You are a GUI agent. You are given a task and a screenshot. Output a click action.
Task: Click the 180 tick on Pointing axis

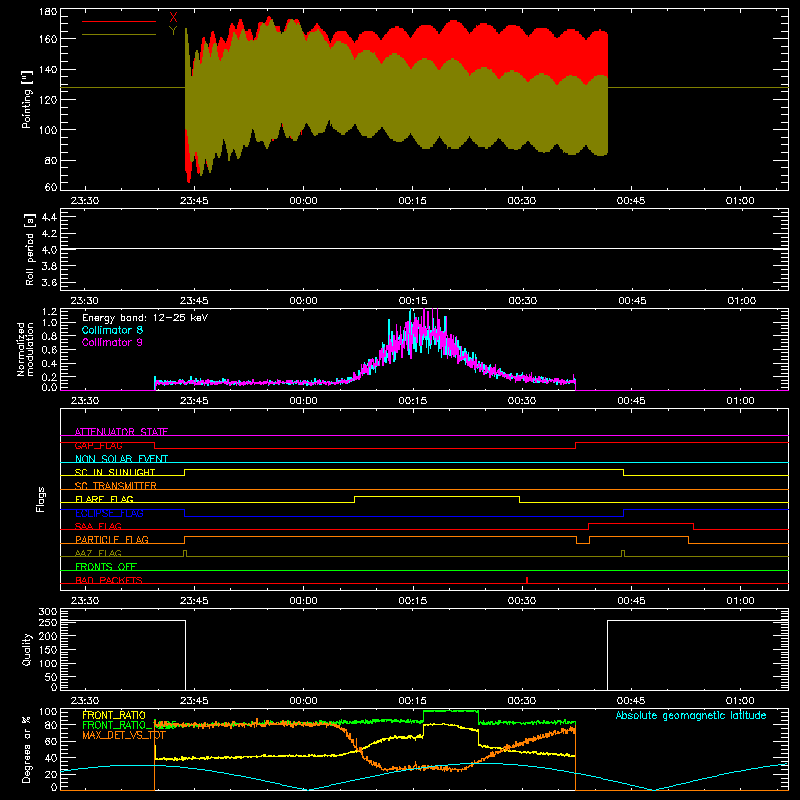point(48,12)
